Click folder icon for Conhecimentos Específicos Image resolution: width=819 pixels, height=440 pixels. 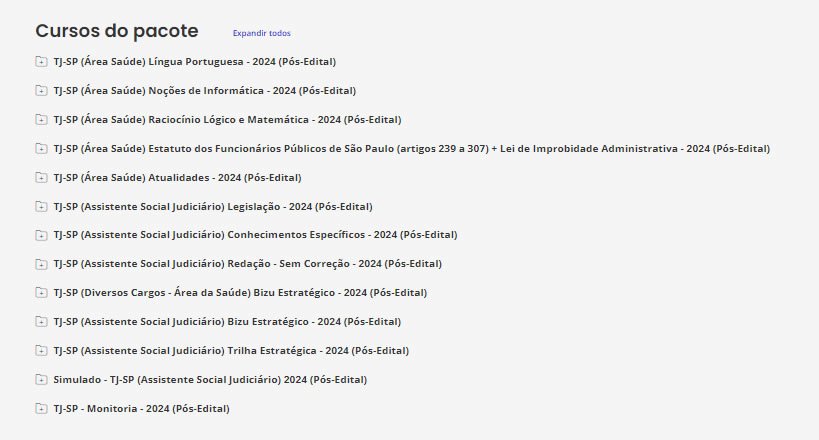pos(41,235)
